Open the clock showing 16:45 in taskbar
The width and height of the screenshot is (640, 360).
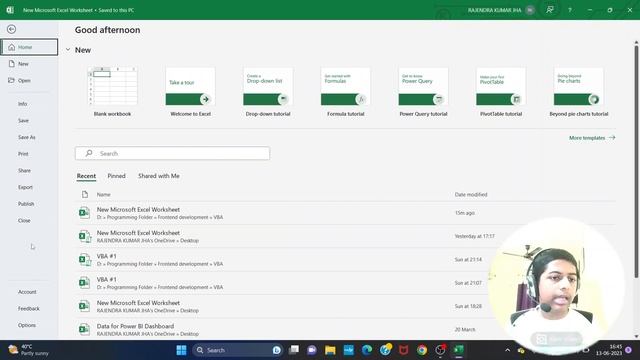pos(609,350)
